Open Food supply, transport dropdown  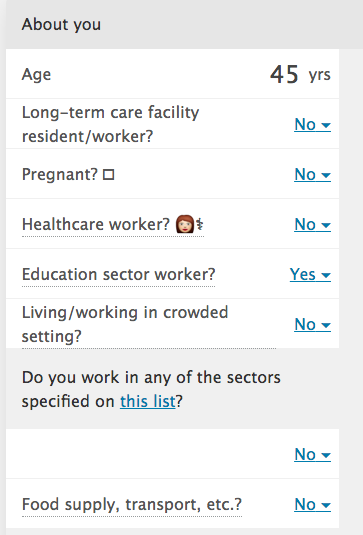coord(313,504)
